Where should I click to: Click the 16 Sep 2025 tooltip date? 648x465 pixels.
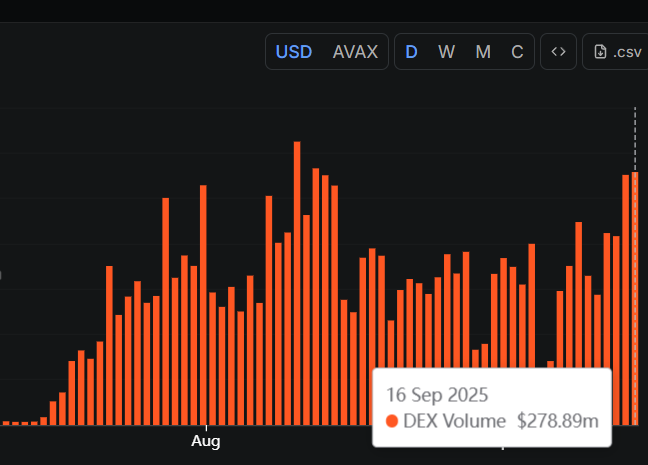pyautogui.click(x=435, y=394)
